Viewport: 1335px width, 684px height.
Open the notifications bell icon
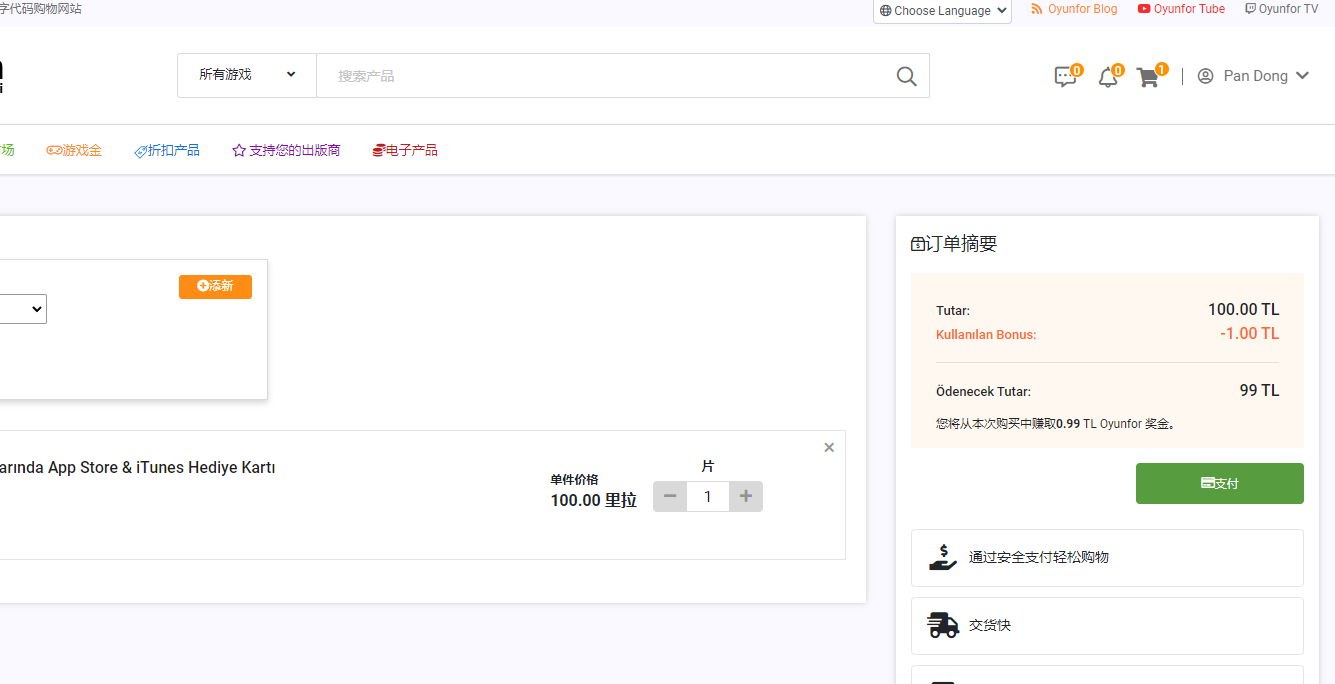click(1108, 77)
